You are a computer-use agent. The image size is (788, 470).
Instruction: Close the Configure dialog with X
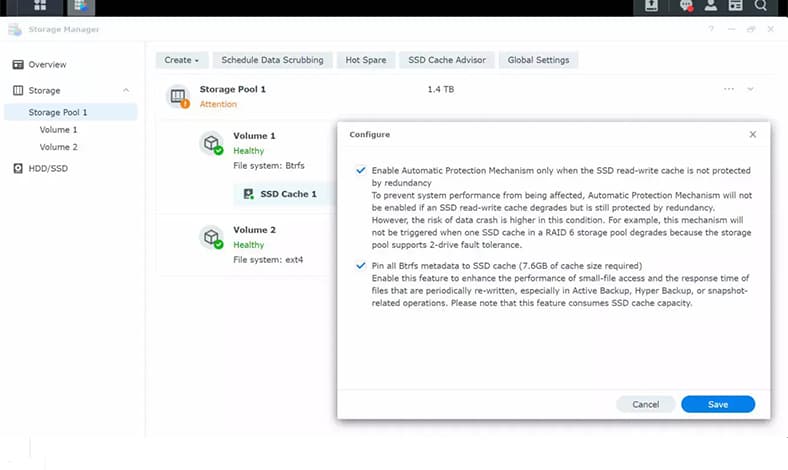pyautogui.click(x=753, y=134)
